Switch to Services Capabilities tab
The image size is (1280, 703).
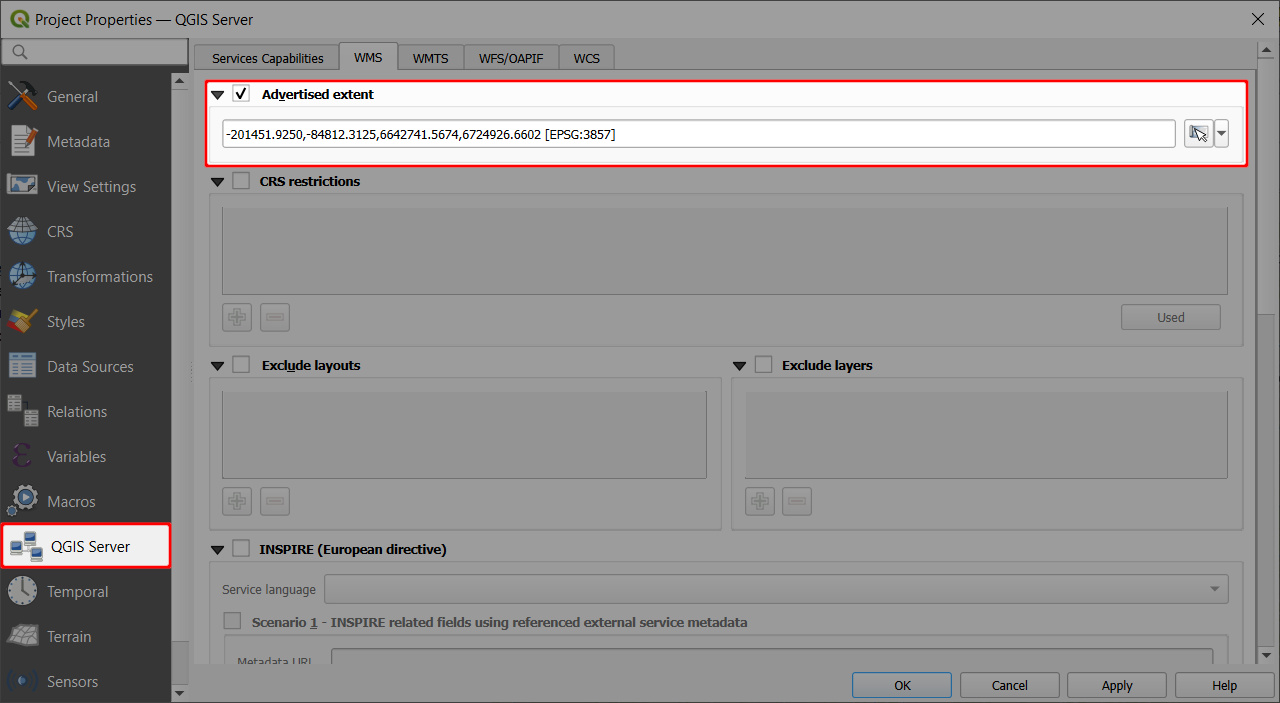click(x=268, y=58)
